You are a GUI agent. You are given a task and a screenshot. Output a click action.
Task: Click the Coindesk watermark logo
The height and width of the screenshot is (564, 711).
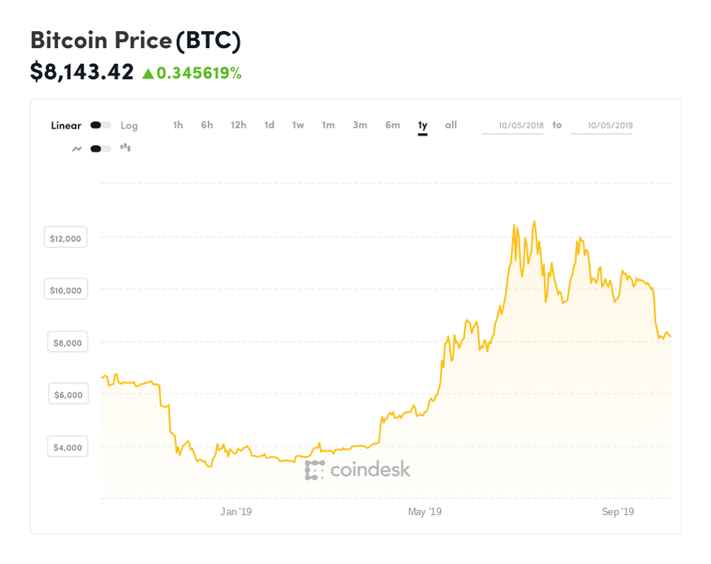(x=357, y=470)
